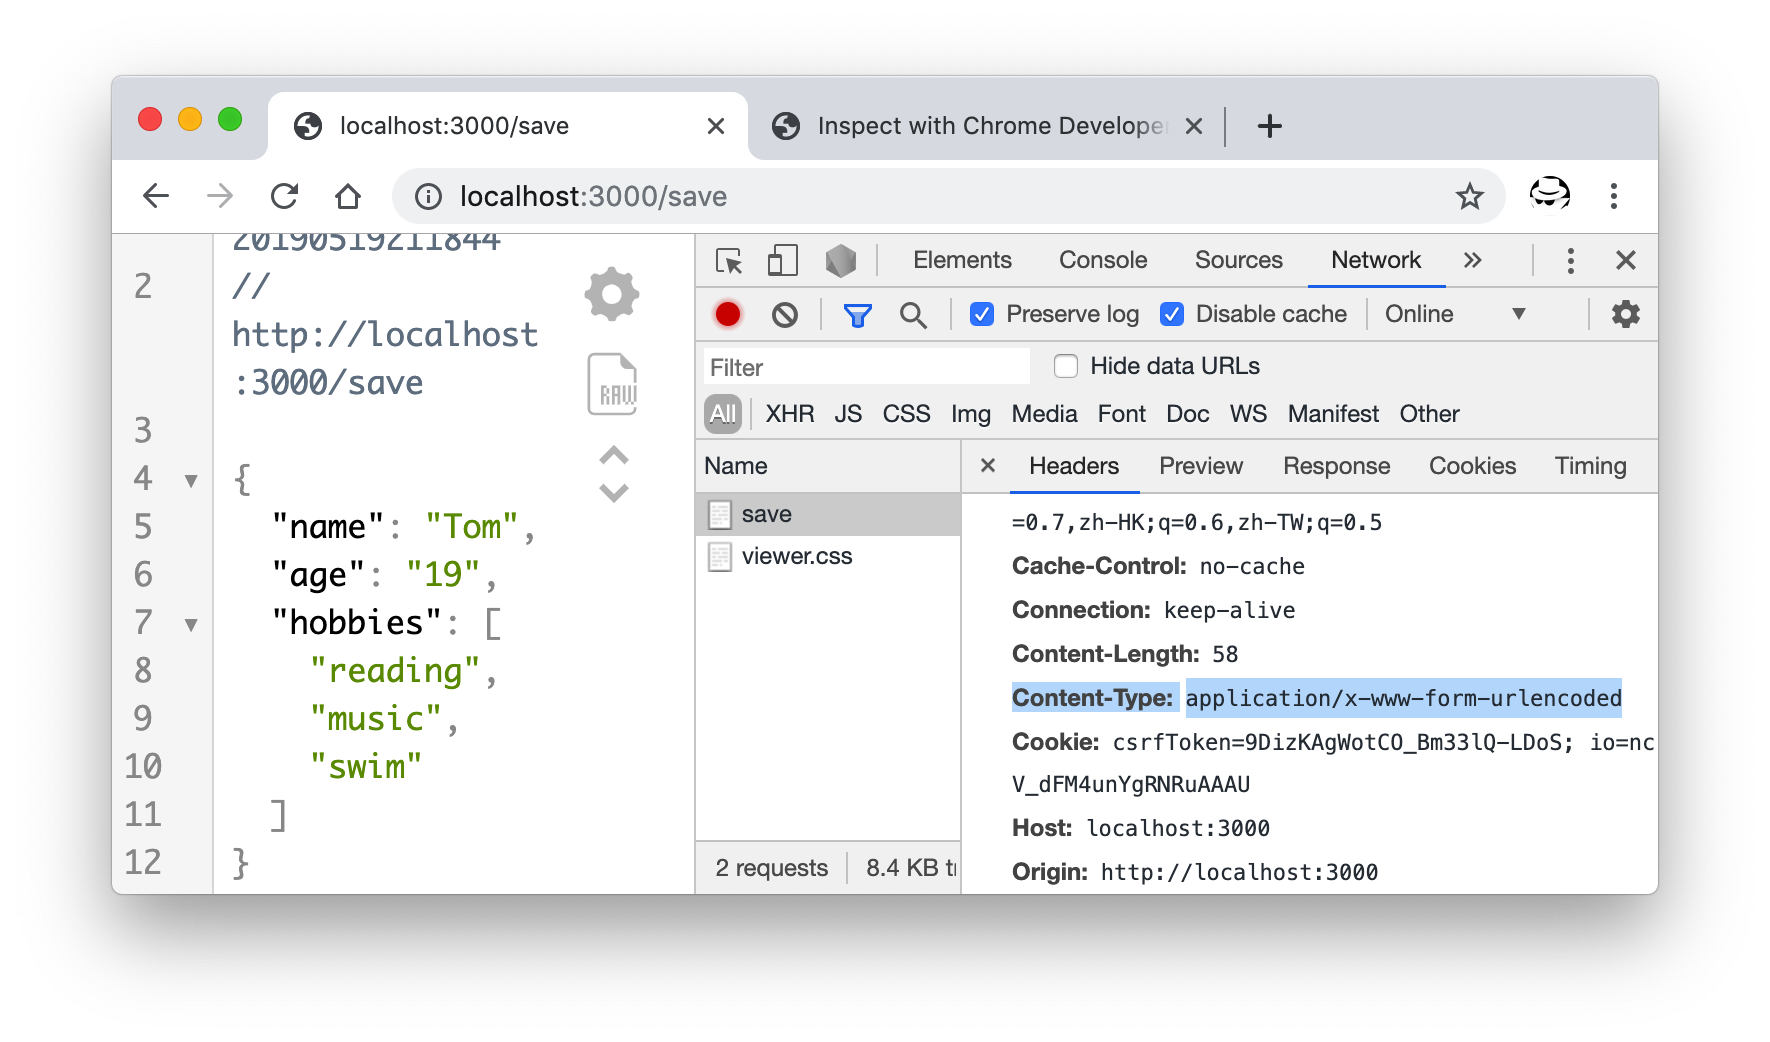Check Hide data URLs

click(x=1066, y=366)
